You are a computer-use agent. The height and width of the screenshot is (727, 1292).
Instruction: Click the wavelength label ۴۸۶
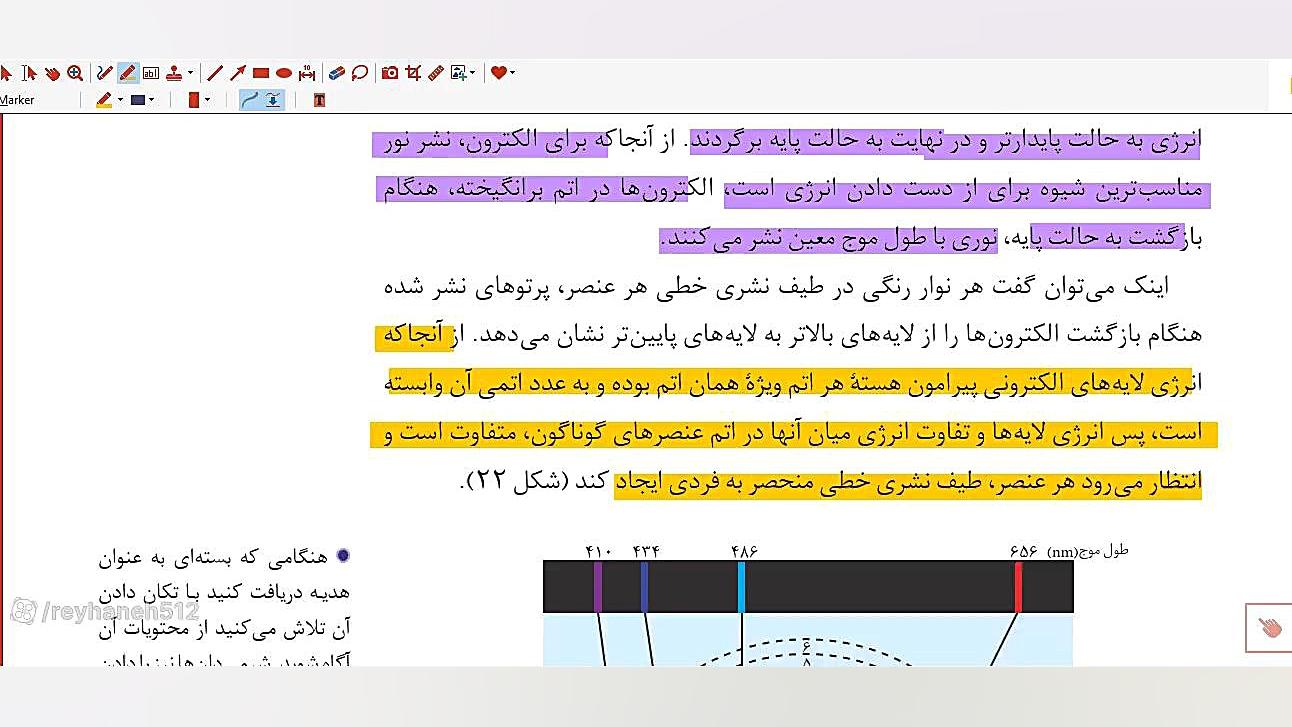point(744,551)
